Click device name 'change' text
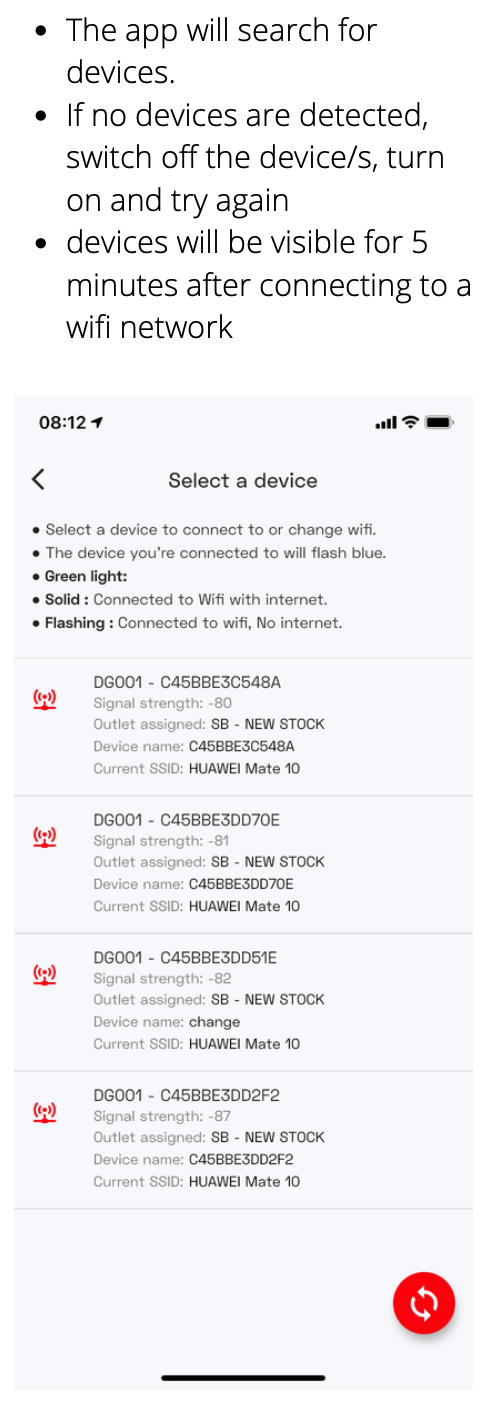The image size is (498, 1416). (x=214, y=1022)
